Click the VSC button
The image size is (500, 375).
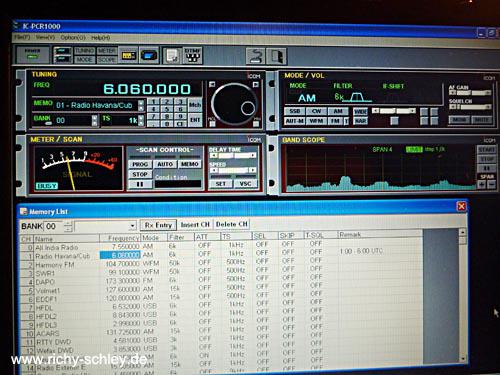(x=245, y=184)
